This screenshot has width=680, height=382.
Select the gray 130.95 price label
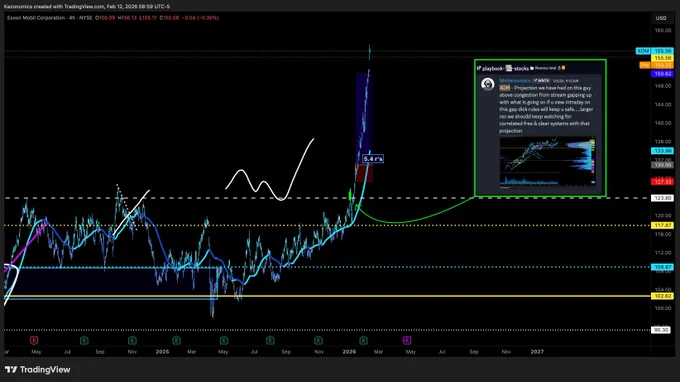click(663, 165)
